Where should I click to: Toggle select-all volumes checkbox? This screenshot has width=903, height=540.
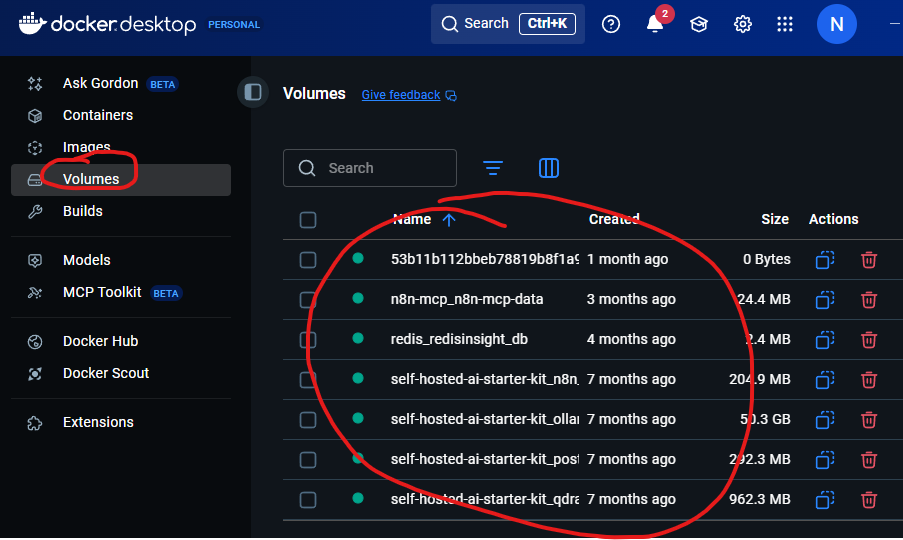[x=308, y=220]
